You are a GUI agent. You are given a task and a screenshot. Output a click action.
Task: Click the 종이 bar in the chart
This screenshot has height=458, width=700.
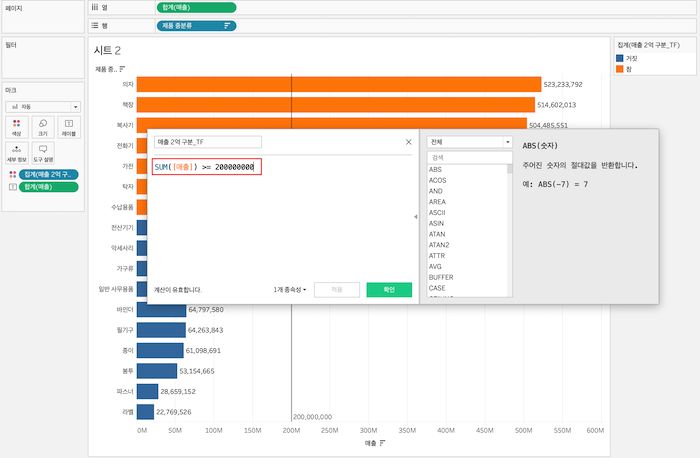(x=160, y=350)
